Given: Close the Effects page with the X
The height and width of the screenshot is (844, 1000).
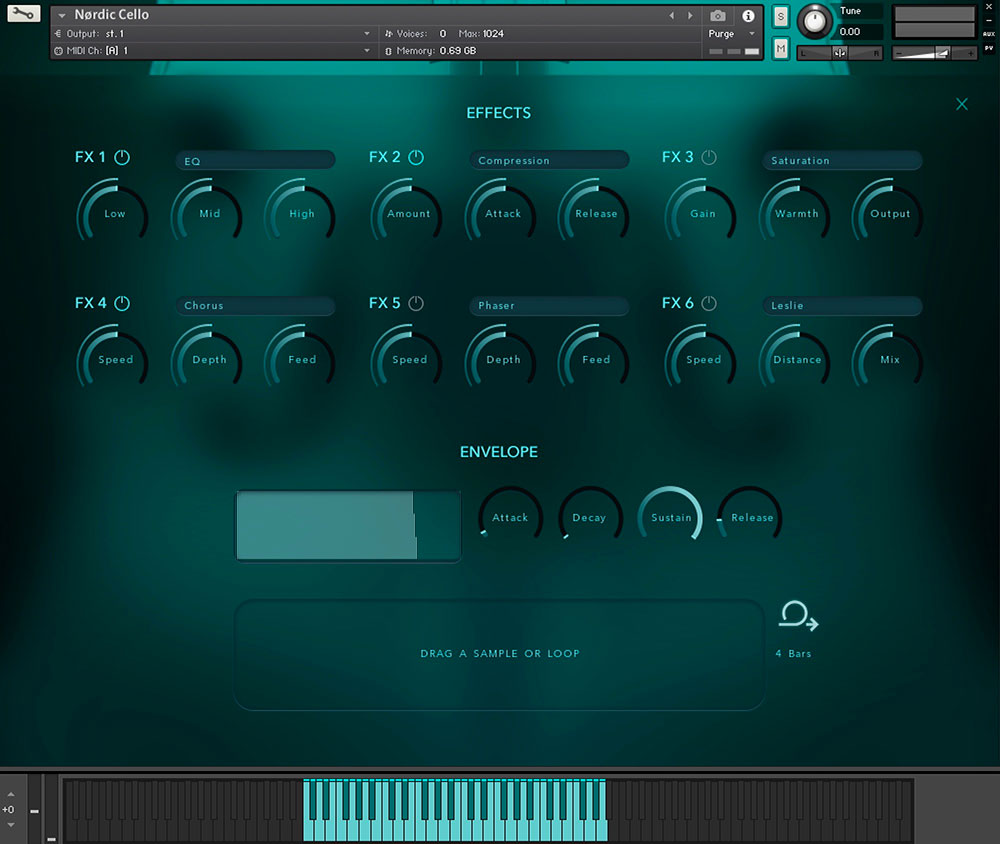Looking at the screenshot, I should [961, 103].
